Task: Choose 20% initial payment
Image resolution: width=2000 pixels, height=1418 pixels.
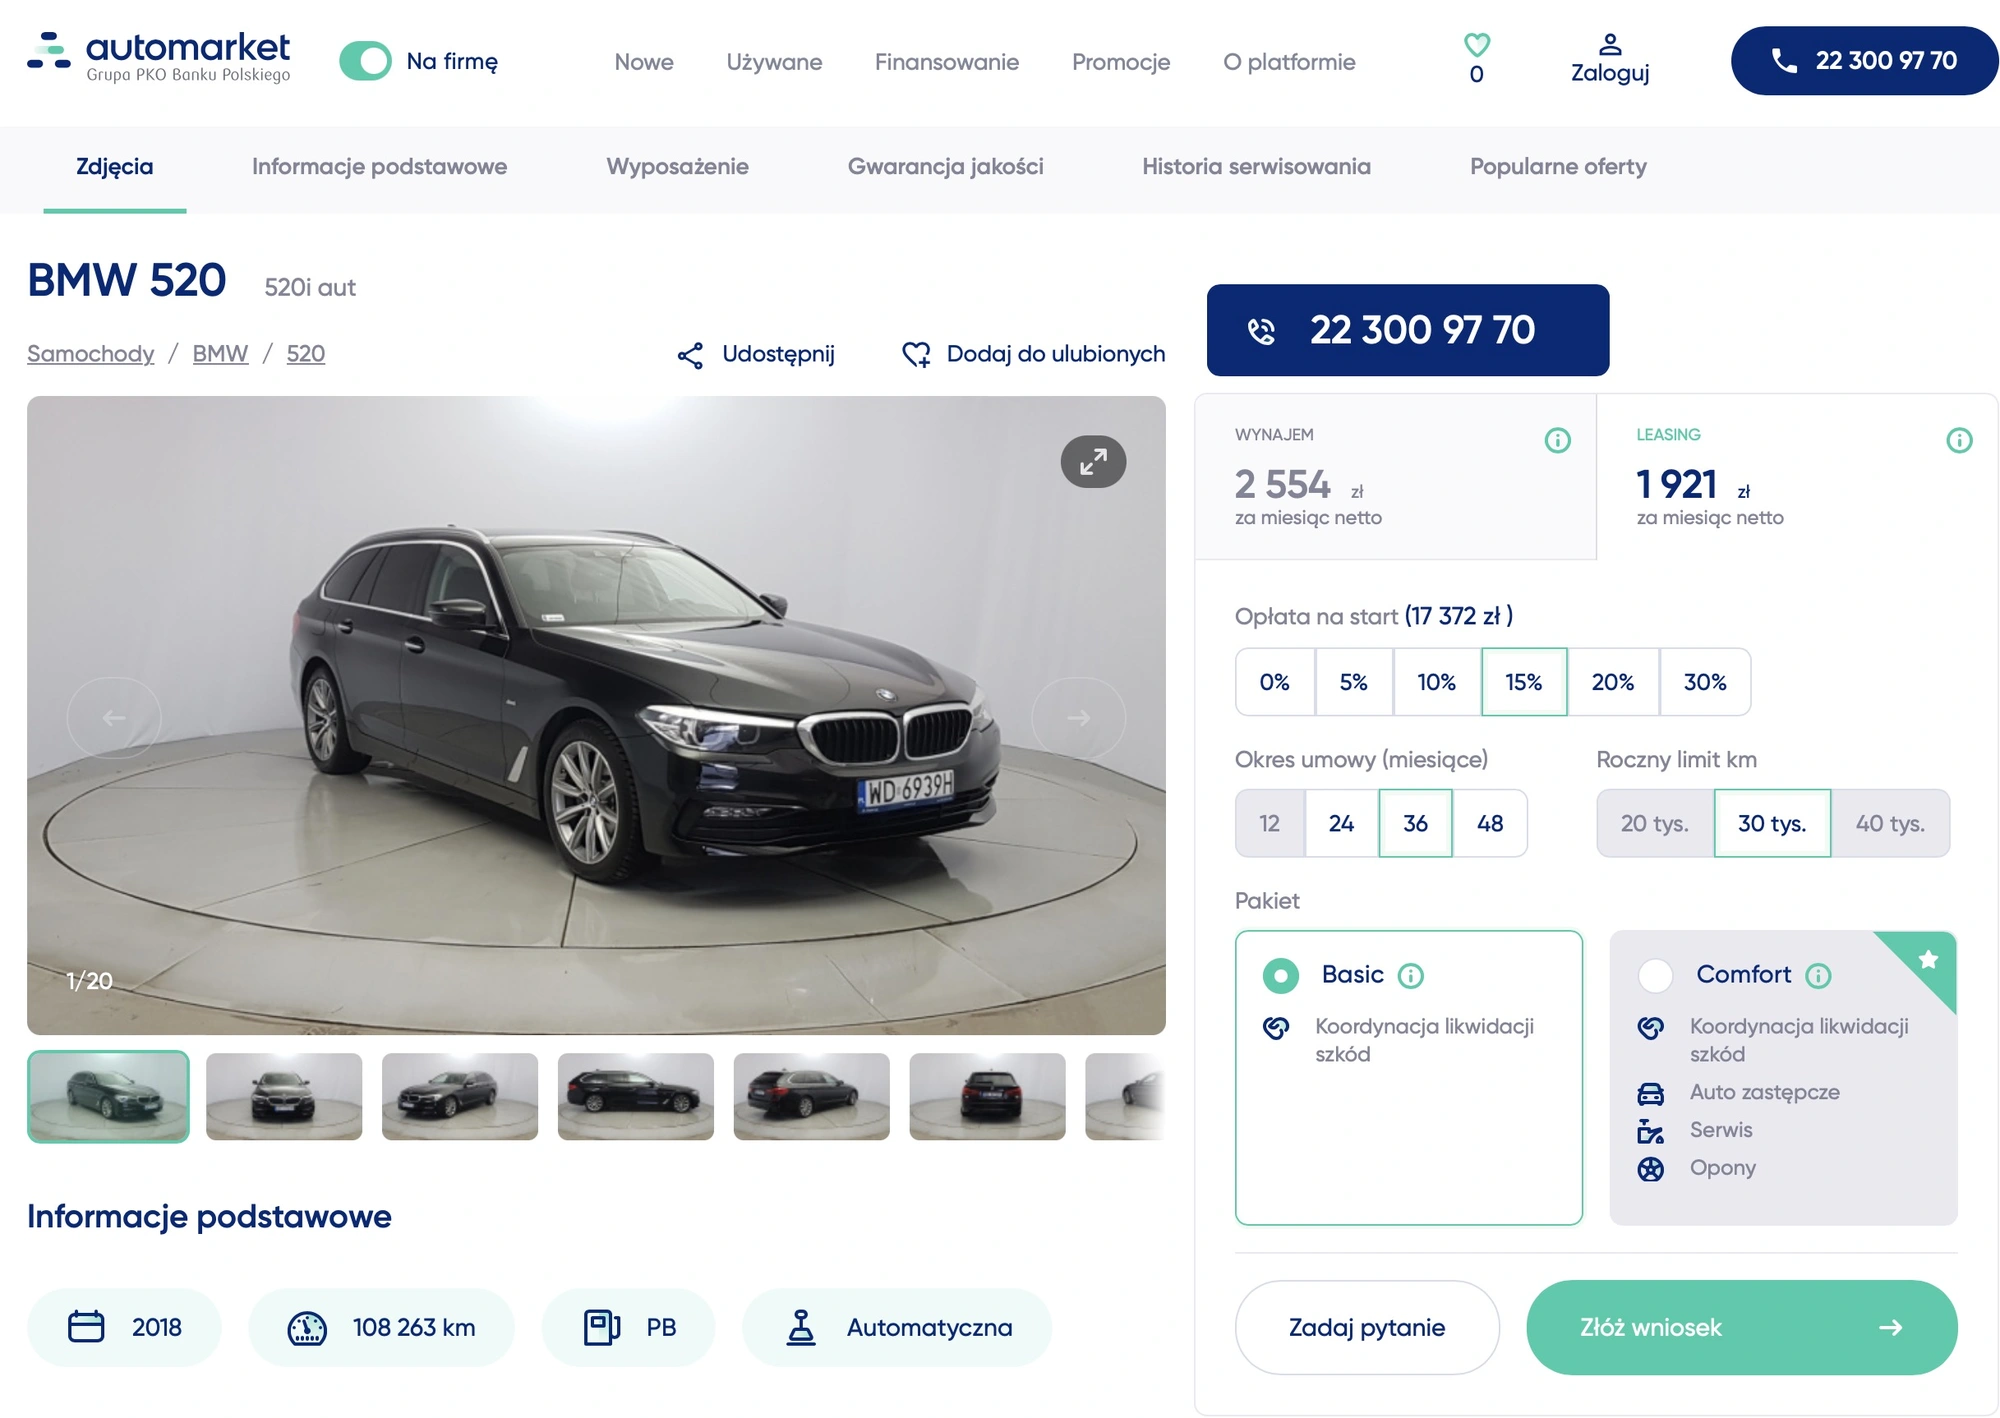Action: 1613,682
